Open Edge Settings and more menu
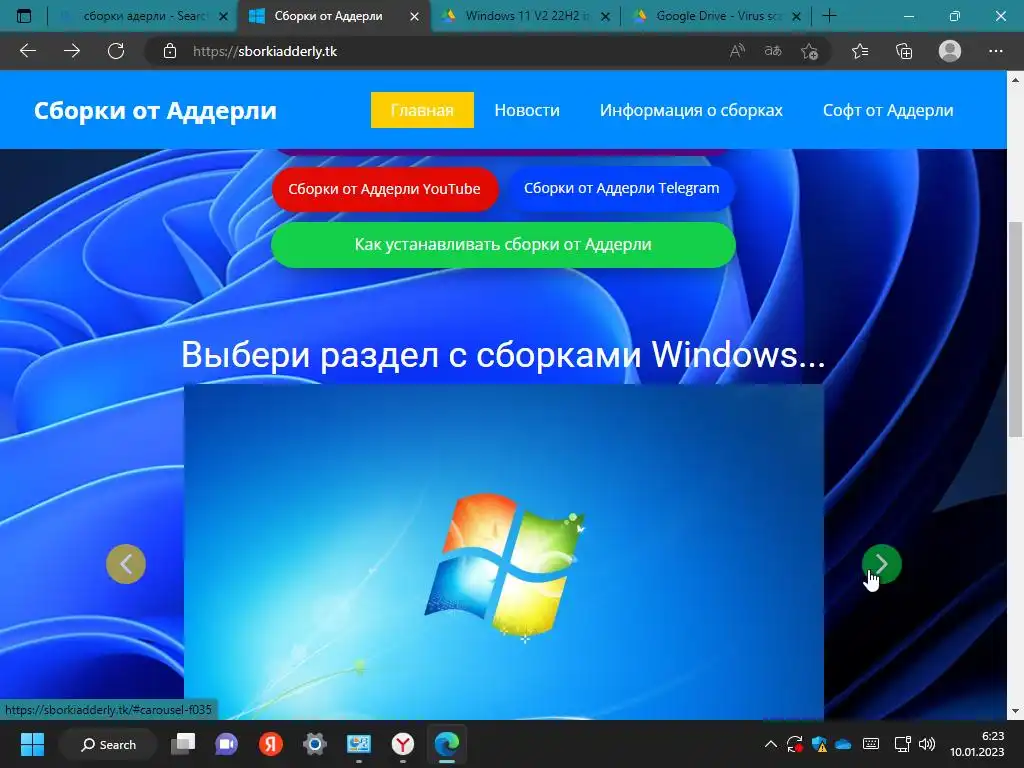Screen dimensions: 1024x768 coord(995,51)
